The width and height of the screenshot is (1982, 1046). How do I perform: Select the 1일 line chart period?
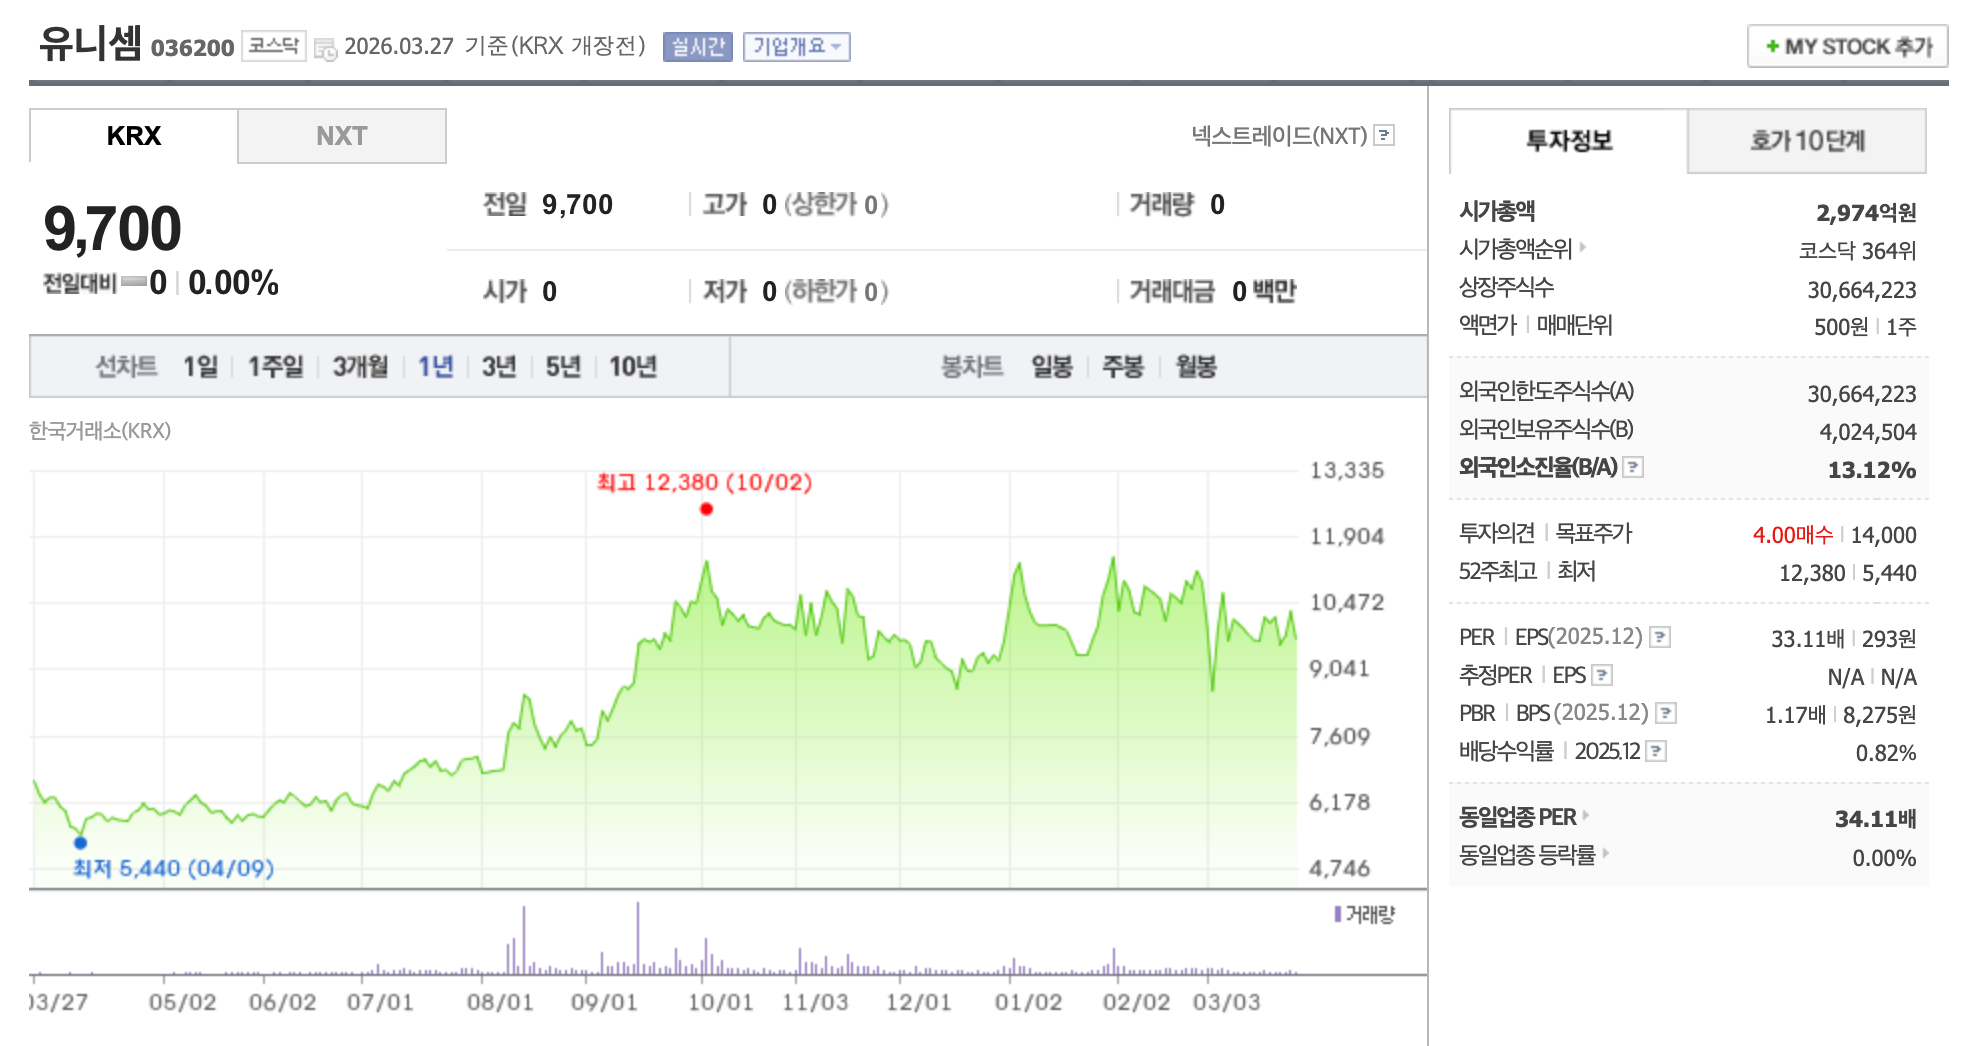click(200, 367)
